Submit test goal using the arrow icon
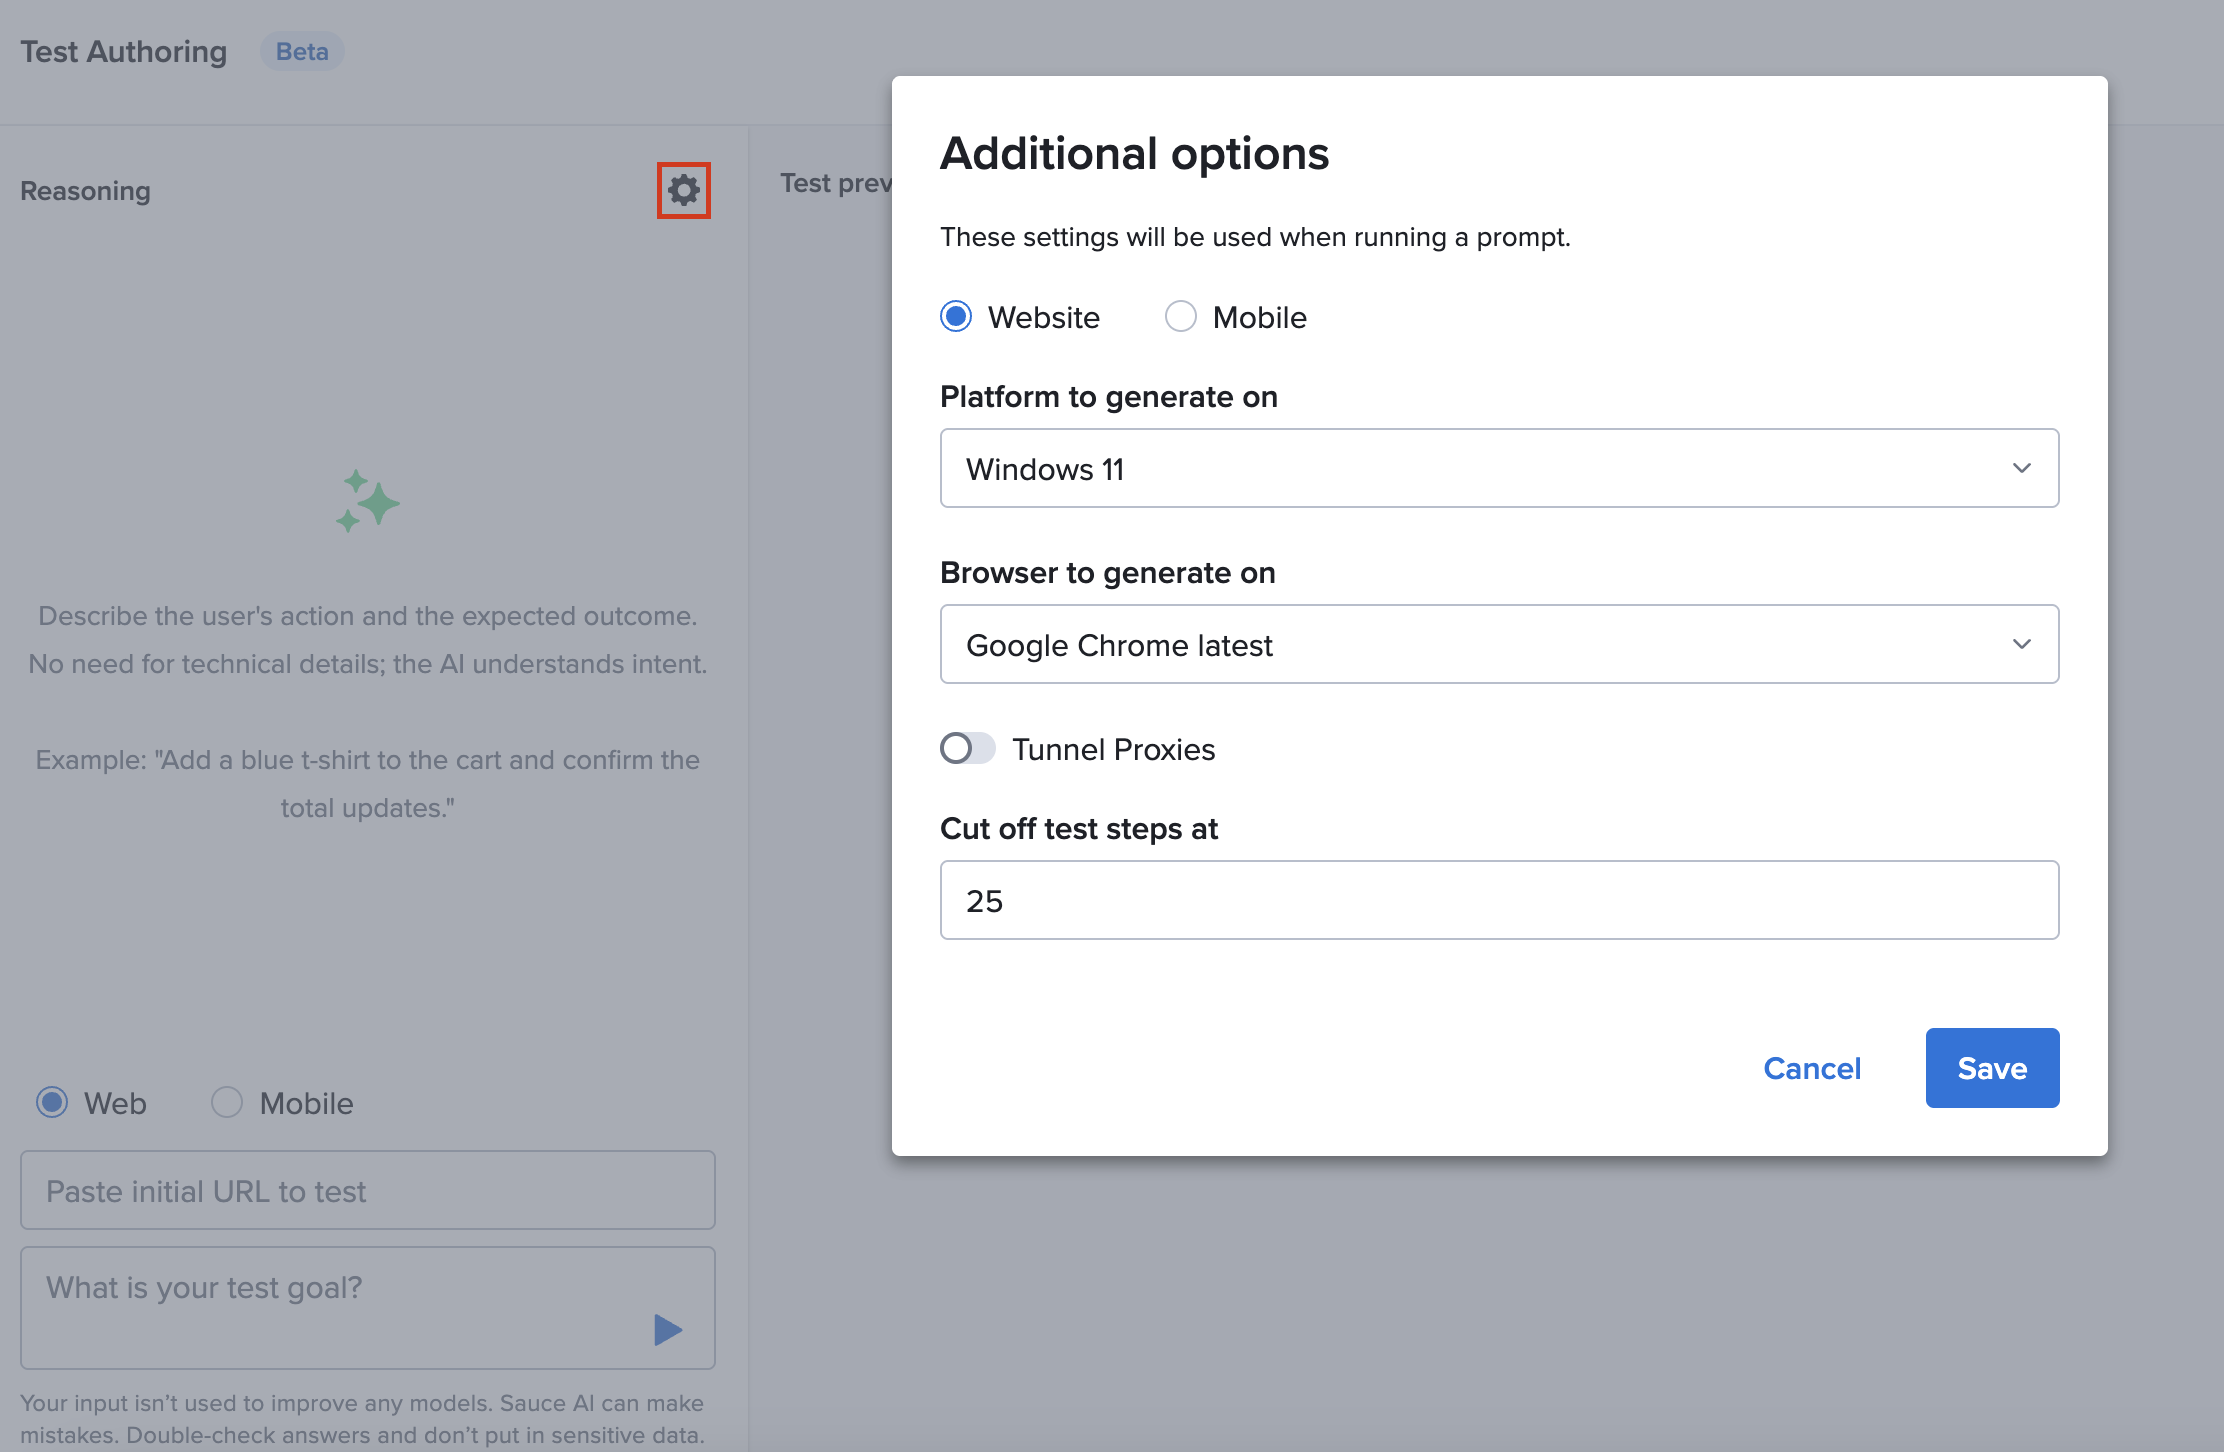Viewport: 2224px width, 1452px height. tap(667, 1330)
